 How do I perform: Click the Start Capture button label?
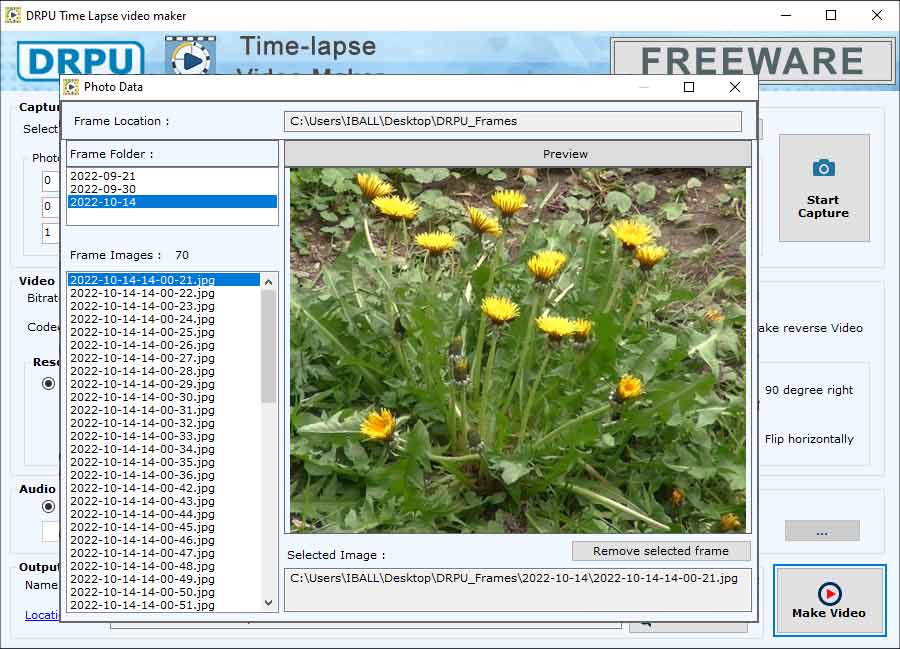pos(823,207)
